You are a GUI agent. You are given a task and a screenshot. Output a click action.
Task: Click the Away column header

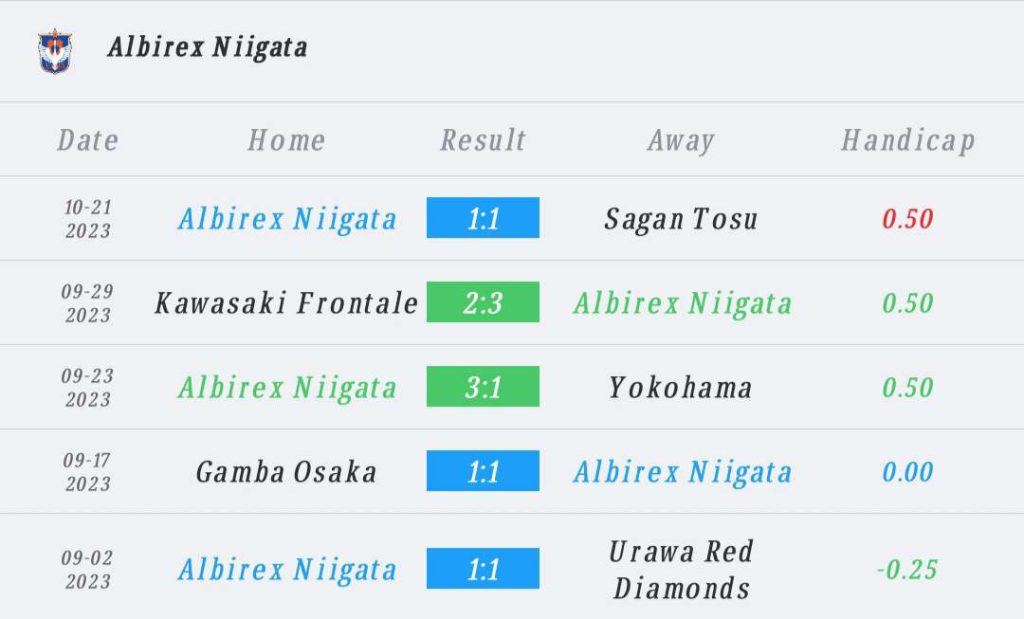[681, 141]
